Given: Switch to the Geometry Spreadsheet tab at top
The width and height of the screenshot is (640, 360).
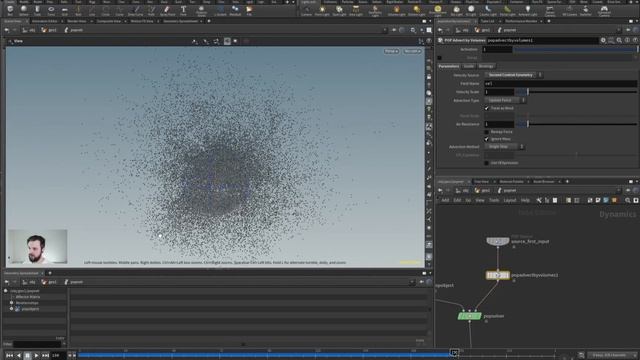Looking at the screenshot, I should point(180,21).
